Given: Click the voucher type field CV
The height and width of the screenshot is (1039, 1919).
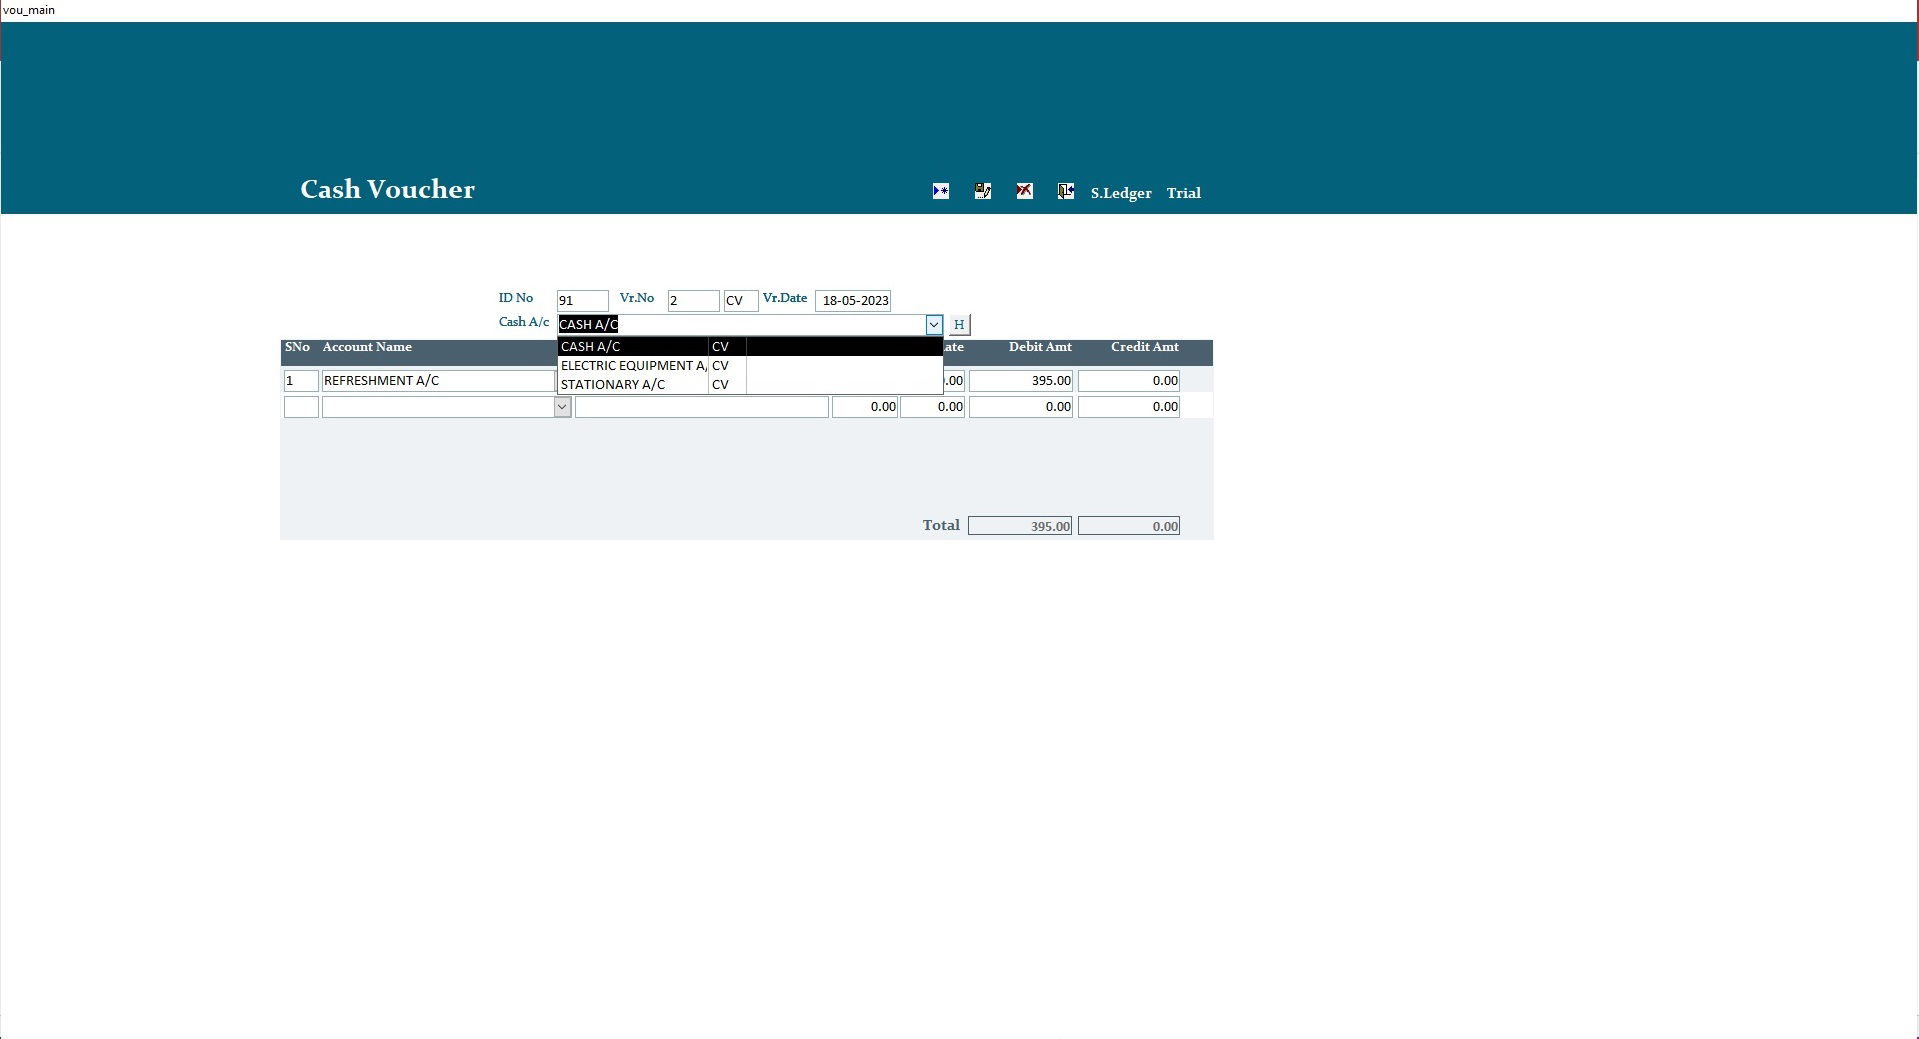Looking at the screenshot, I should tap(741, 301).
